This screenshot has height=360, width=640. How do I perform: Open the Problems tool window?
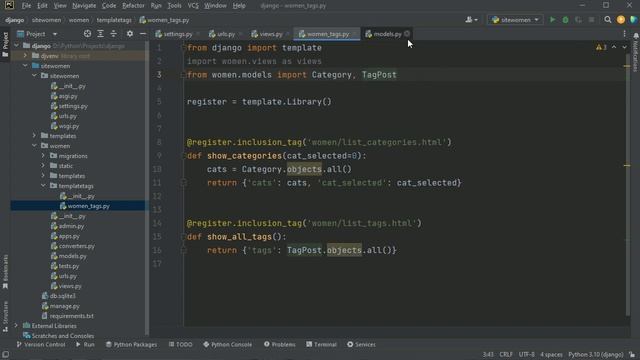pos(280,344)
